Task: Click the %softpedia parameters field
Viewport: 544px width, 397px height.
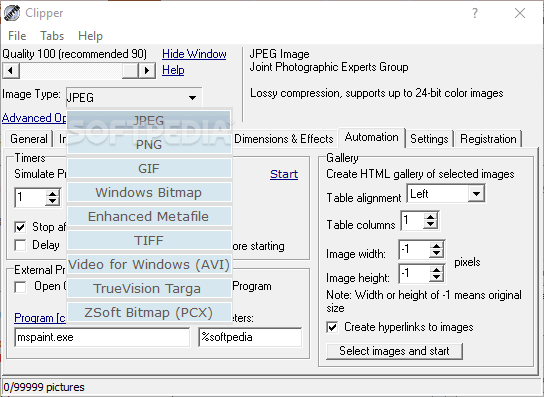Action: pos(250,337)
